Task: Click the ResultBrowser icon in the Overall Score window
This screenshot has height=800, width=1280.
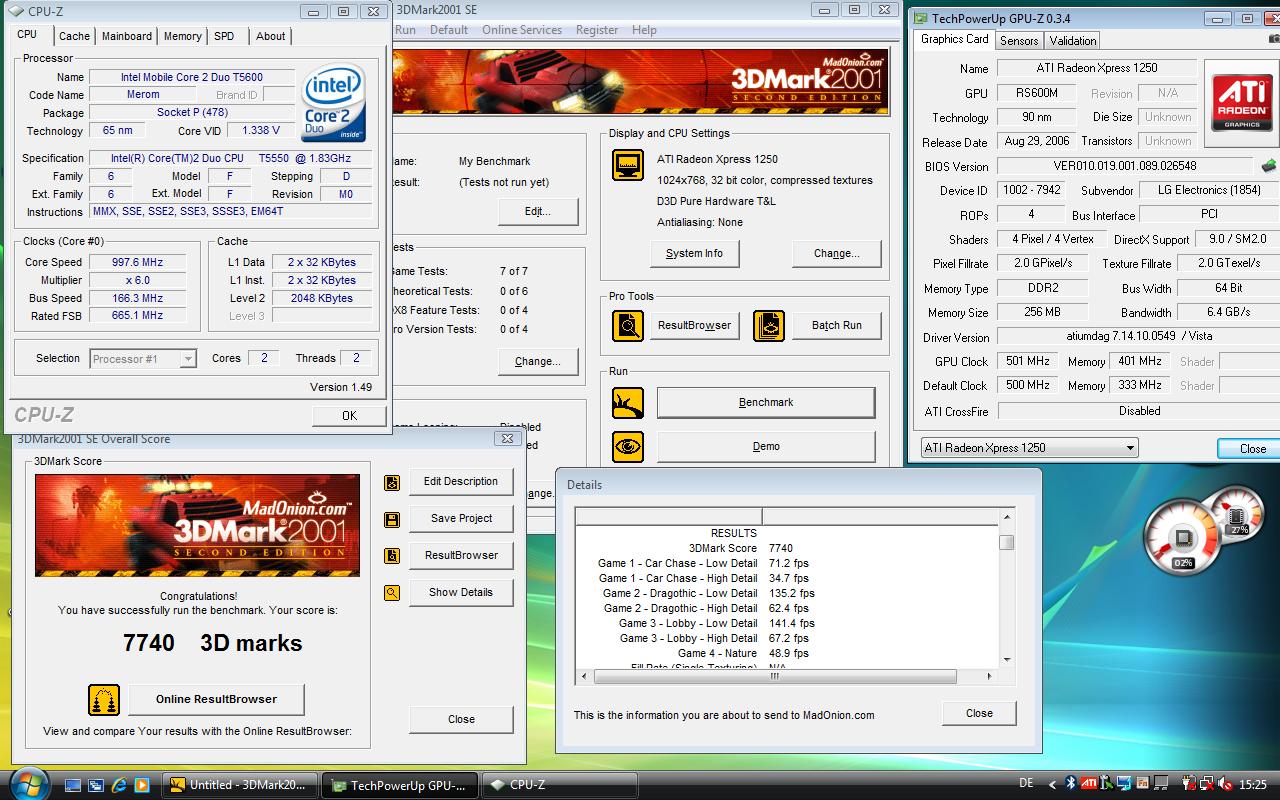Action: tap(392, 556)
